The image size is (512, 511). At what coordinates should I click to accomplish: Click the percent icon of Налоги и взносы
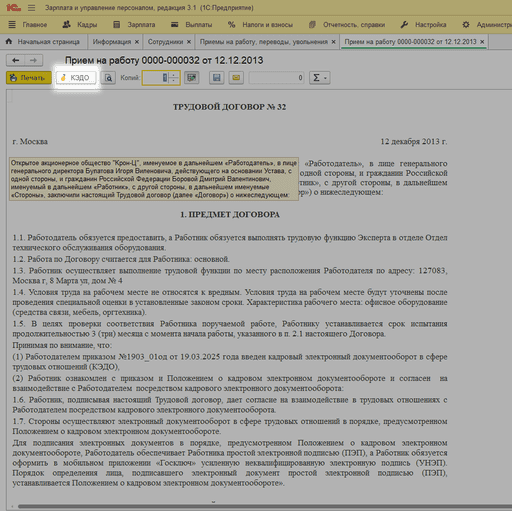pos(231,24)
